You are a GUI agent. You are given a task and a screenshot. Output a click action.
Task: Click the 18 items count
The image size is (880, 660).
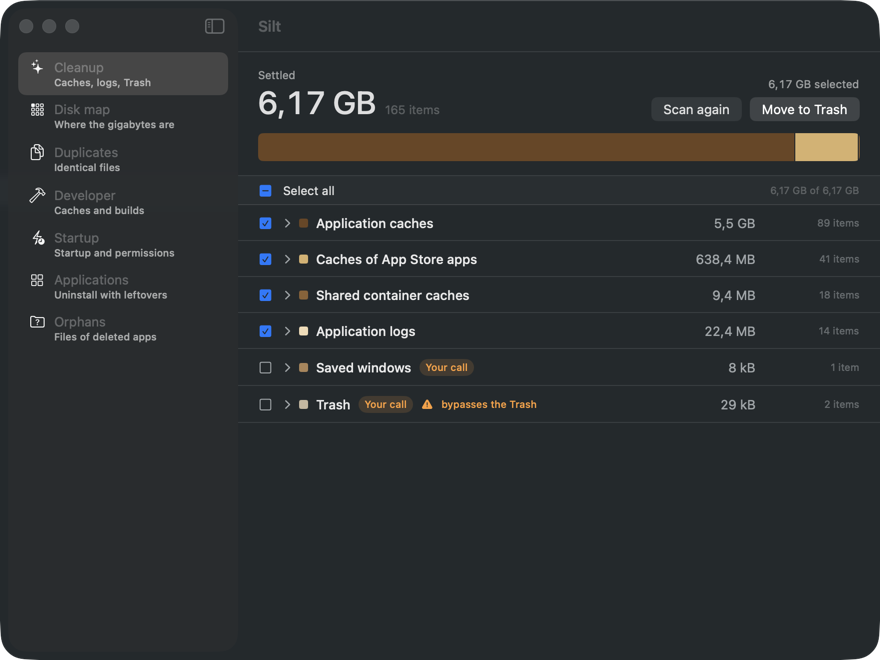click(x=839, y=295)
